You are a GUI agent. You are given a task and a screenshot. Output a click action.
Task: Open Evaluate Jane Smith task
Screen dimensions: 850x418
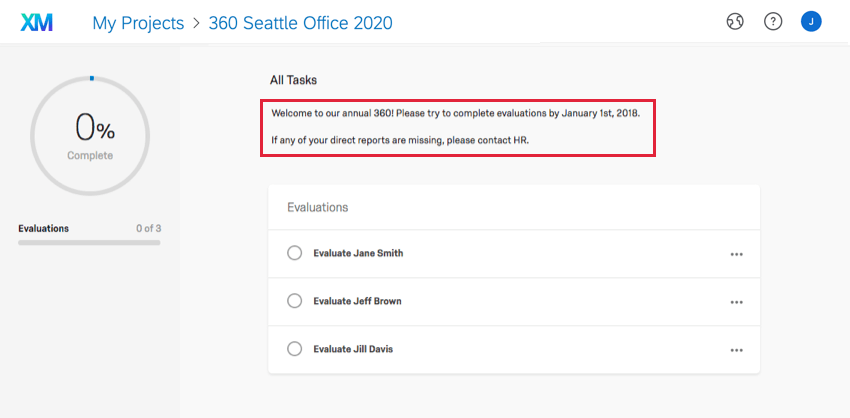358,253
